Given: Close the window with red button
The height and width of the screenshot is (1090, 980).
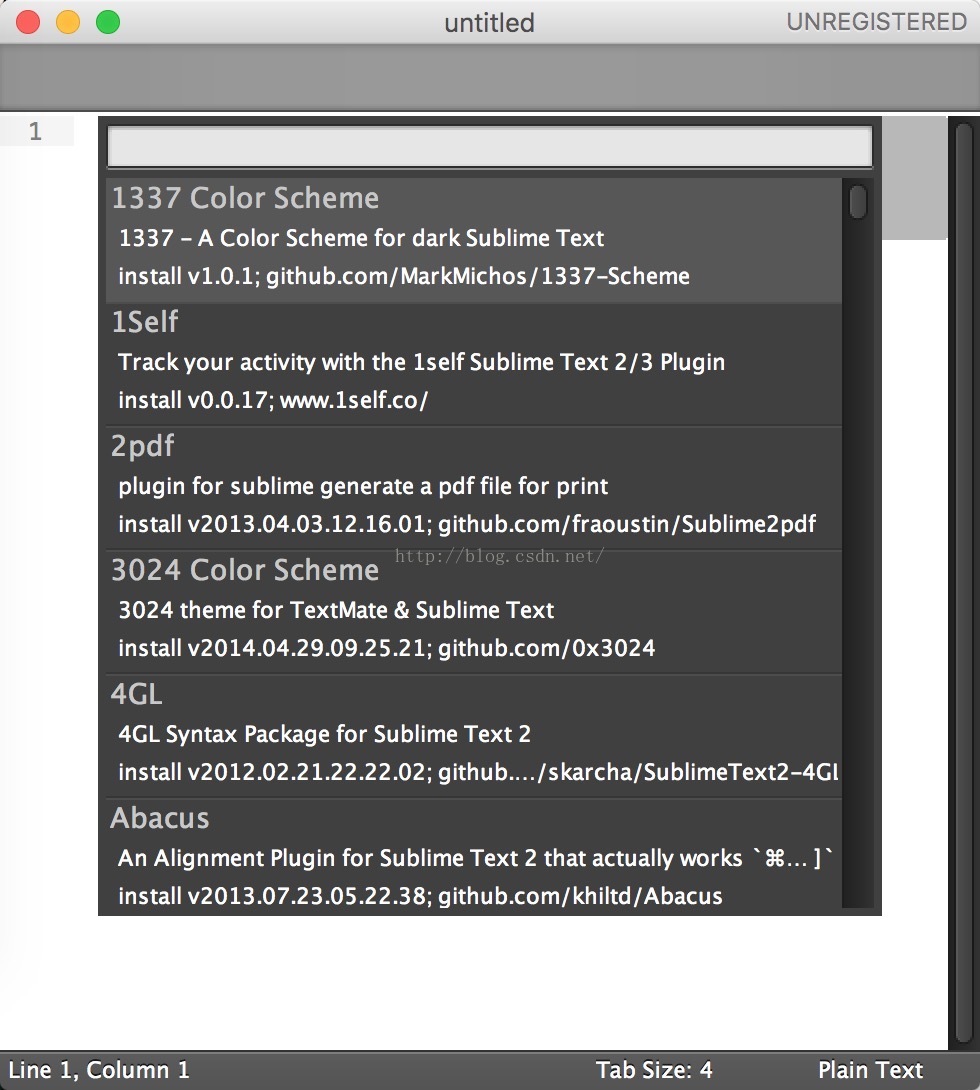Looking at the screenshot, I should point(28,22).
